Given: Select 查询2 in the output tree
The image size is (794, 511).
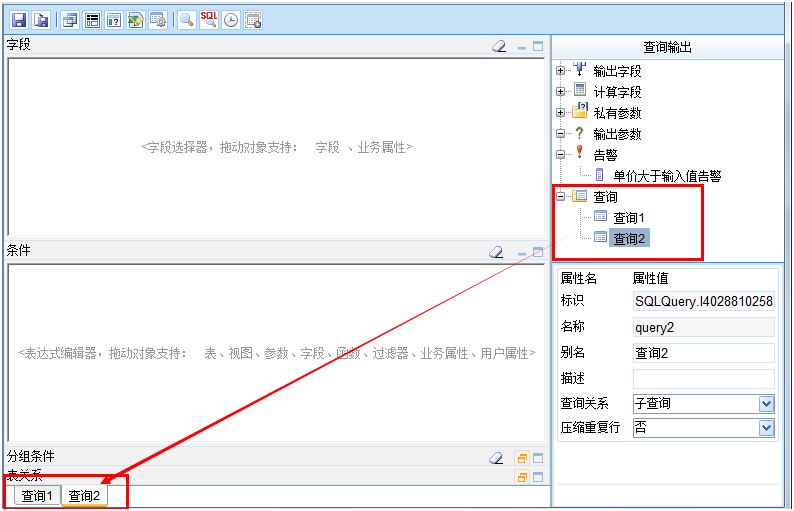Looking at the screenshot, I should pyautogui.click(x=629, y=239).
